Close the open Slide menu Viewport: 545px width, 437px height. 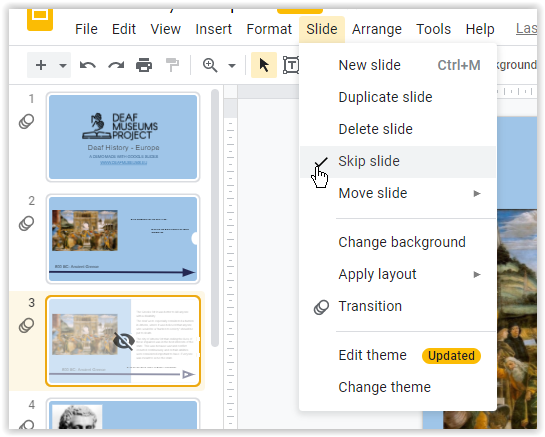pos(322,29)
